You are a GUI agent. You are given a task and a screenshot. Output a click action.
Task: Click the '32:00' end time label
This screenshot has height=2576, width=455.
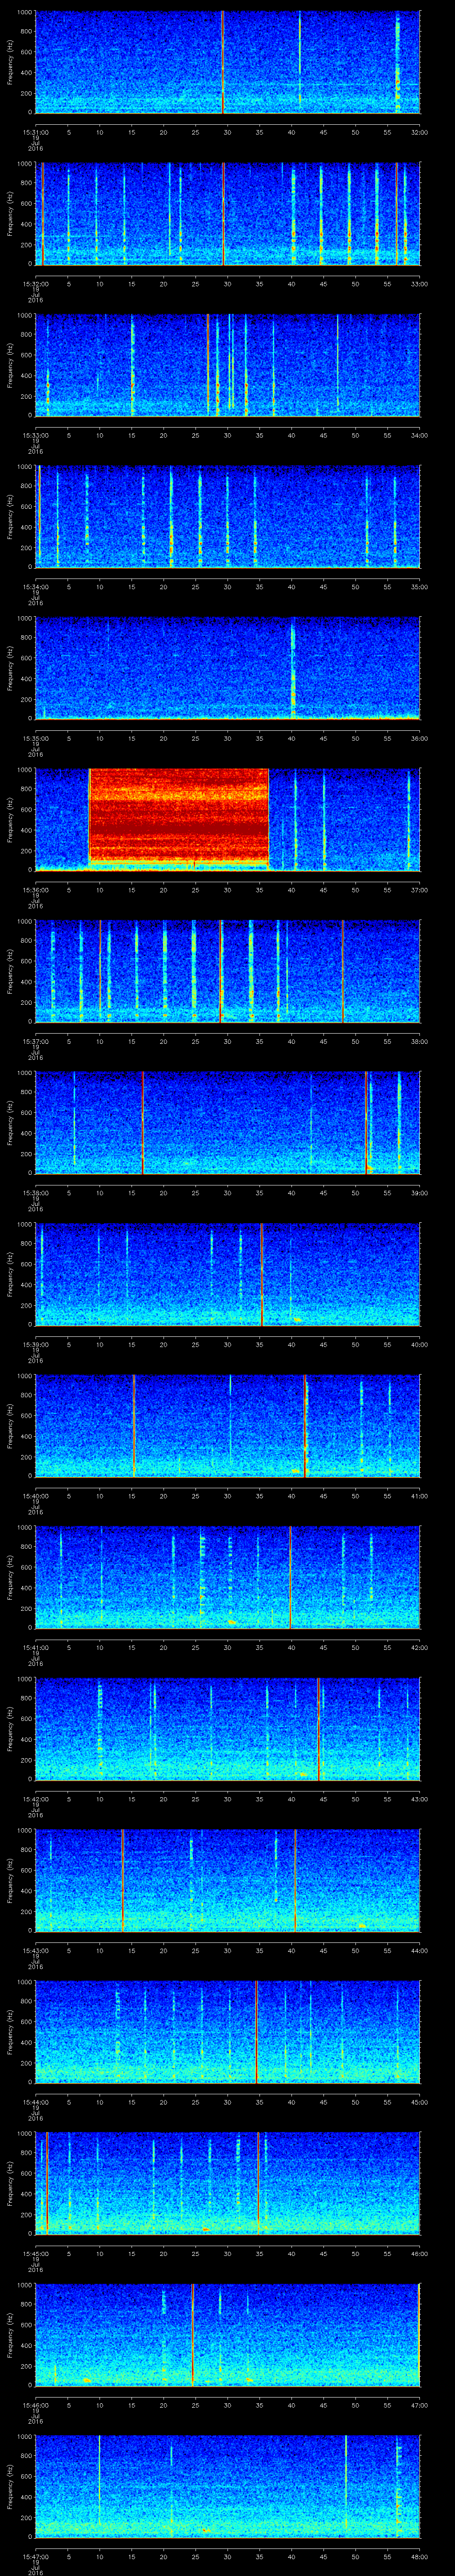(419, 132)
